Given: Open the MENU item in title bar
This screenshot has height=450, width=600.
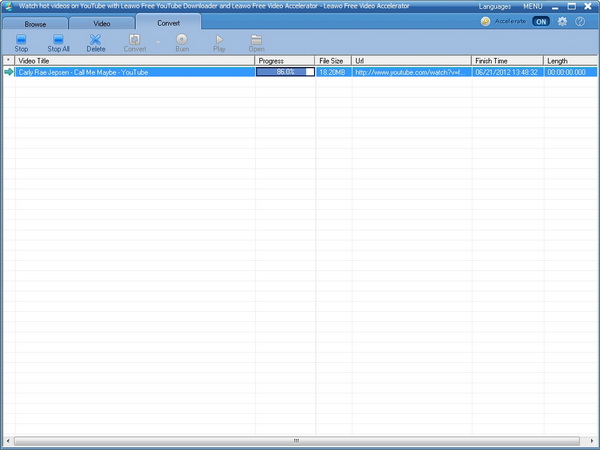Looking at the screenshot, I should pyautogui.click(x=533, y=7).
